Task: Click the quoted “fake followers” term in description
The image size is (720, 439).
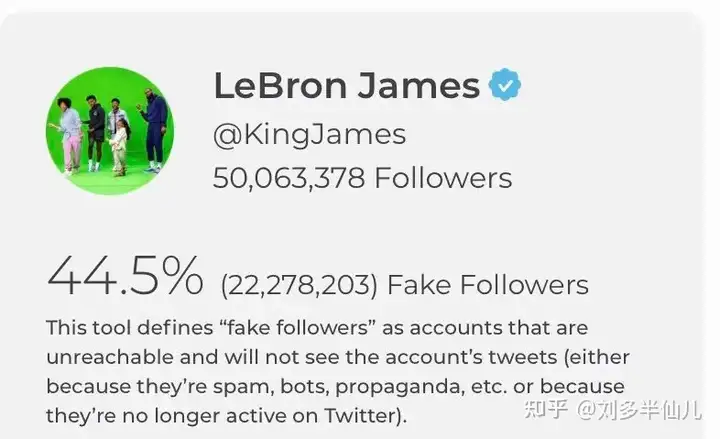Action: pyautogui.click(x=298, y=328)
